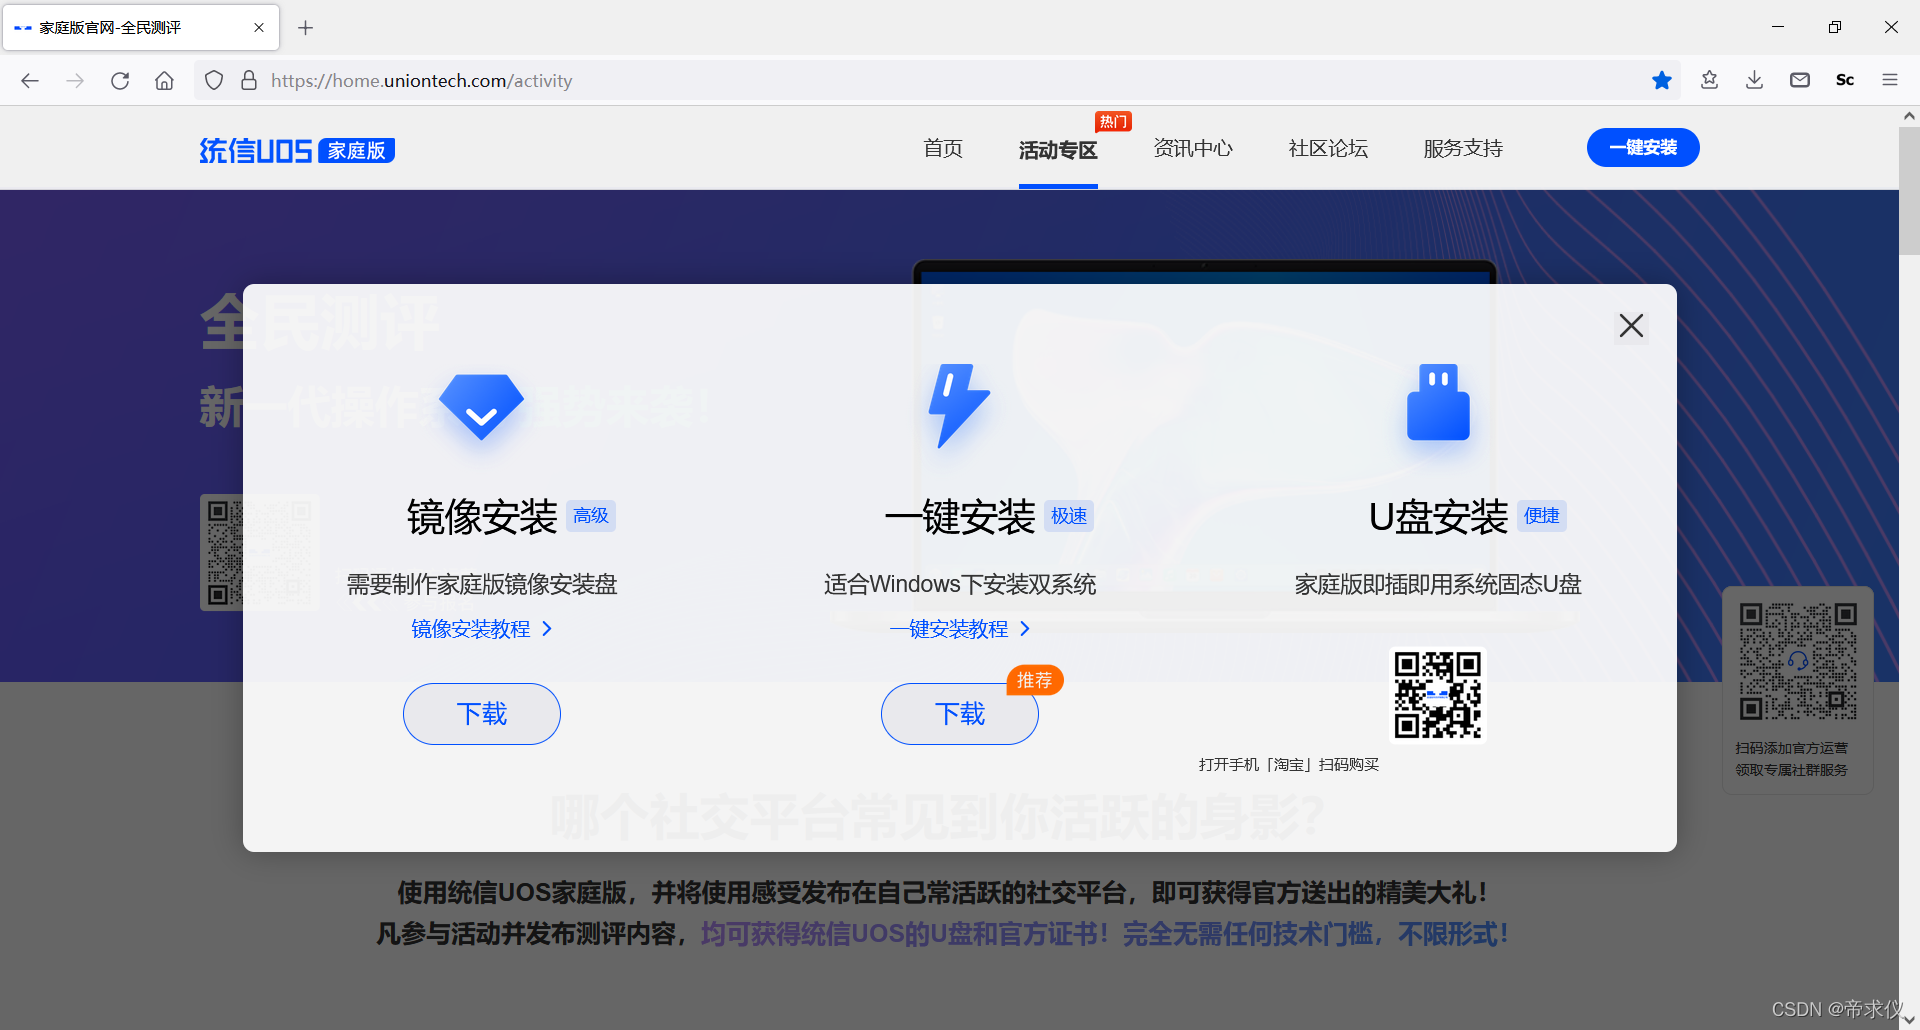Click the 镜像安装 heading
Screen dimensions: 1920x1030
(x=482, y=517)
